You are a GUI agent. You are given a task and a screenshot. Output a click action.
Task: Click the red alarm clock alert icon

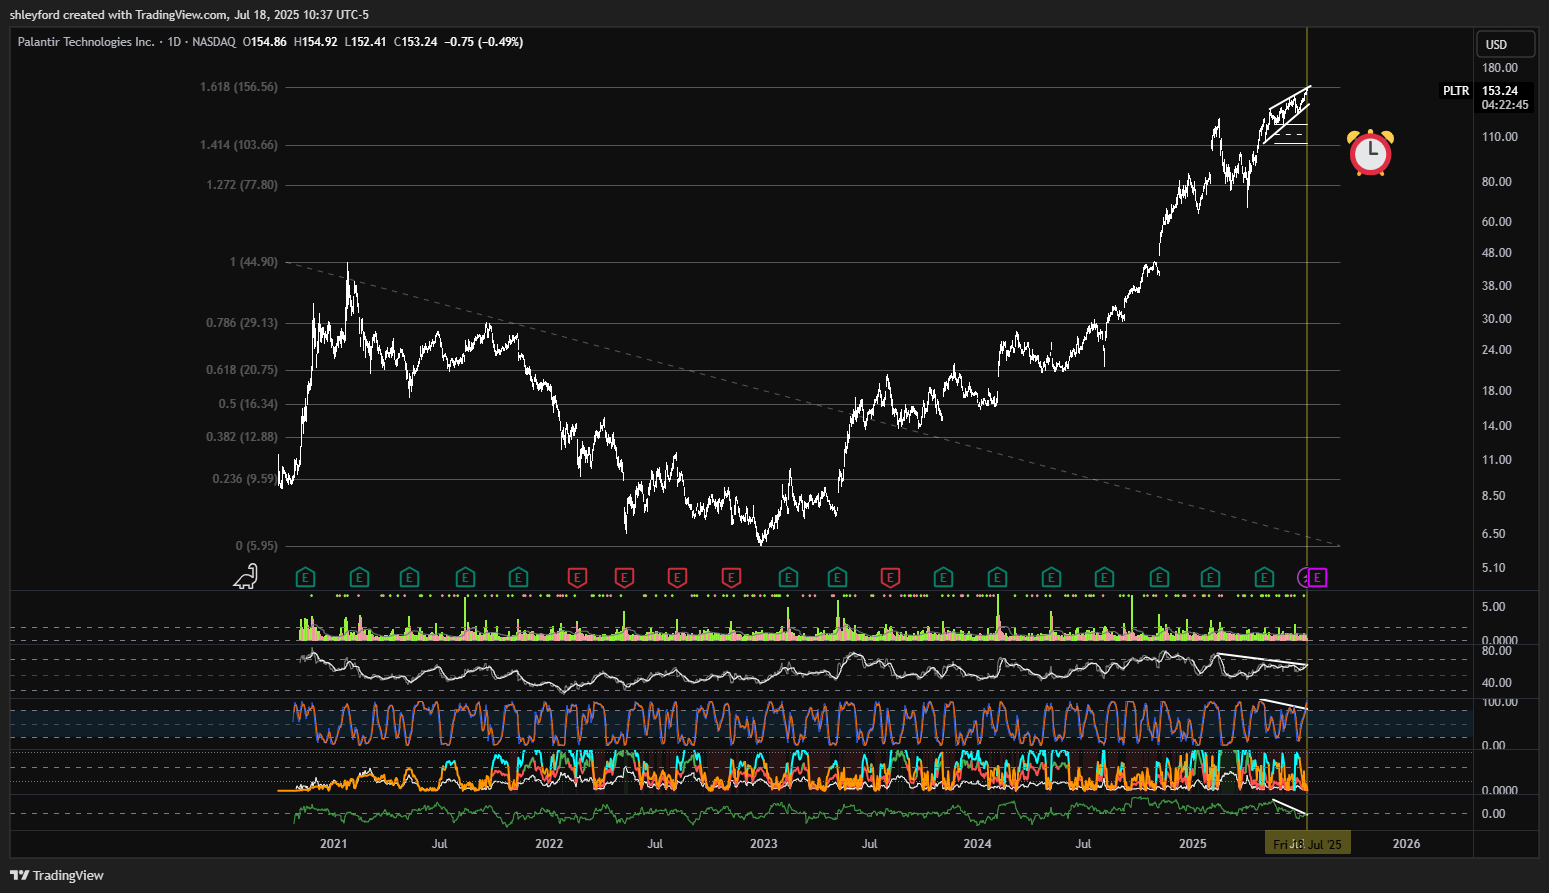pyautogui.click(x=1370, y=153)
